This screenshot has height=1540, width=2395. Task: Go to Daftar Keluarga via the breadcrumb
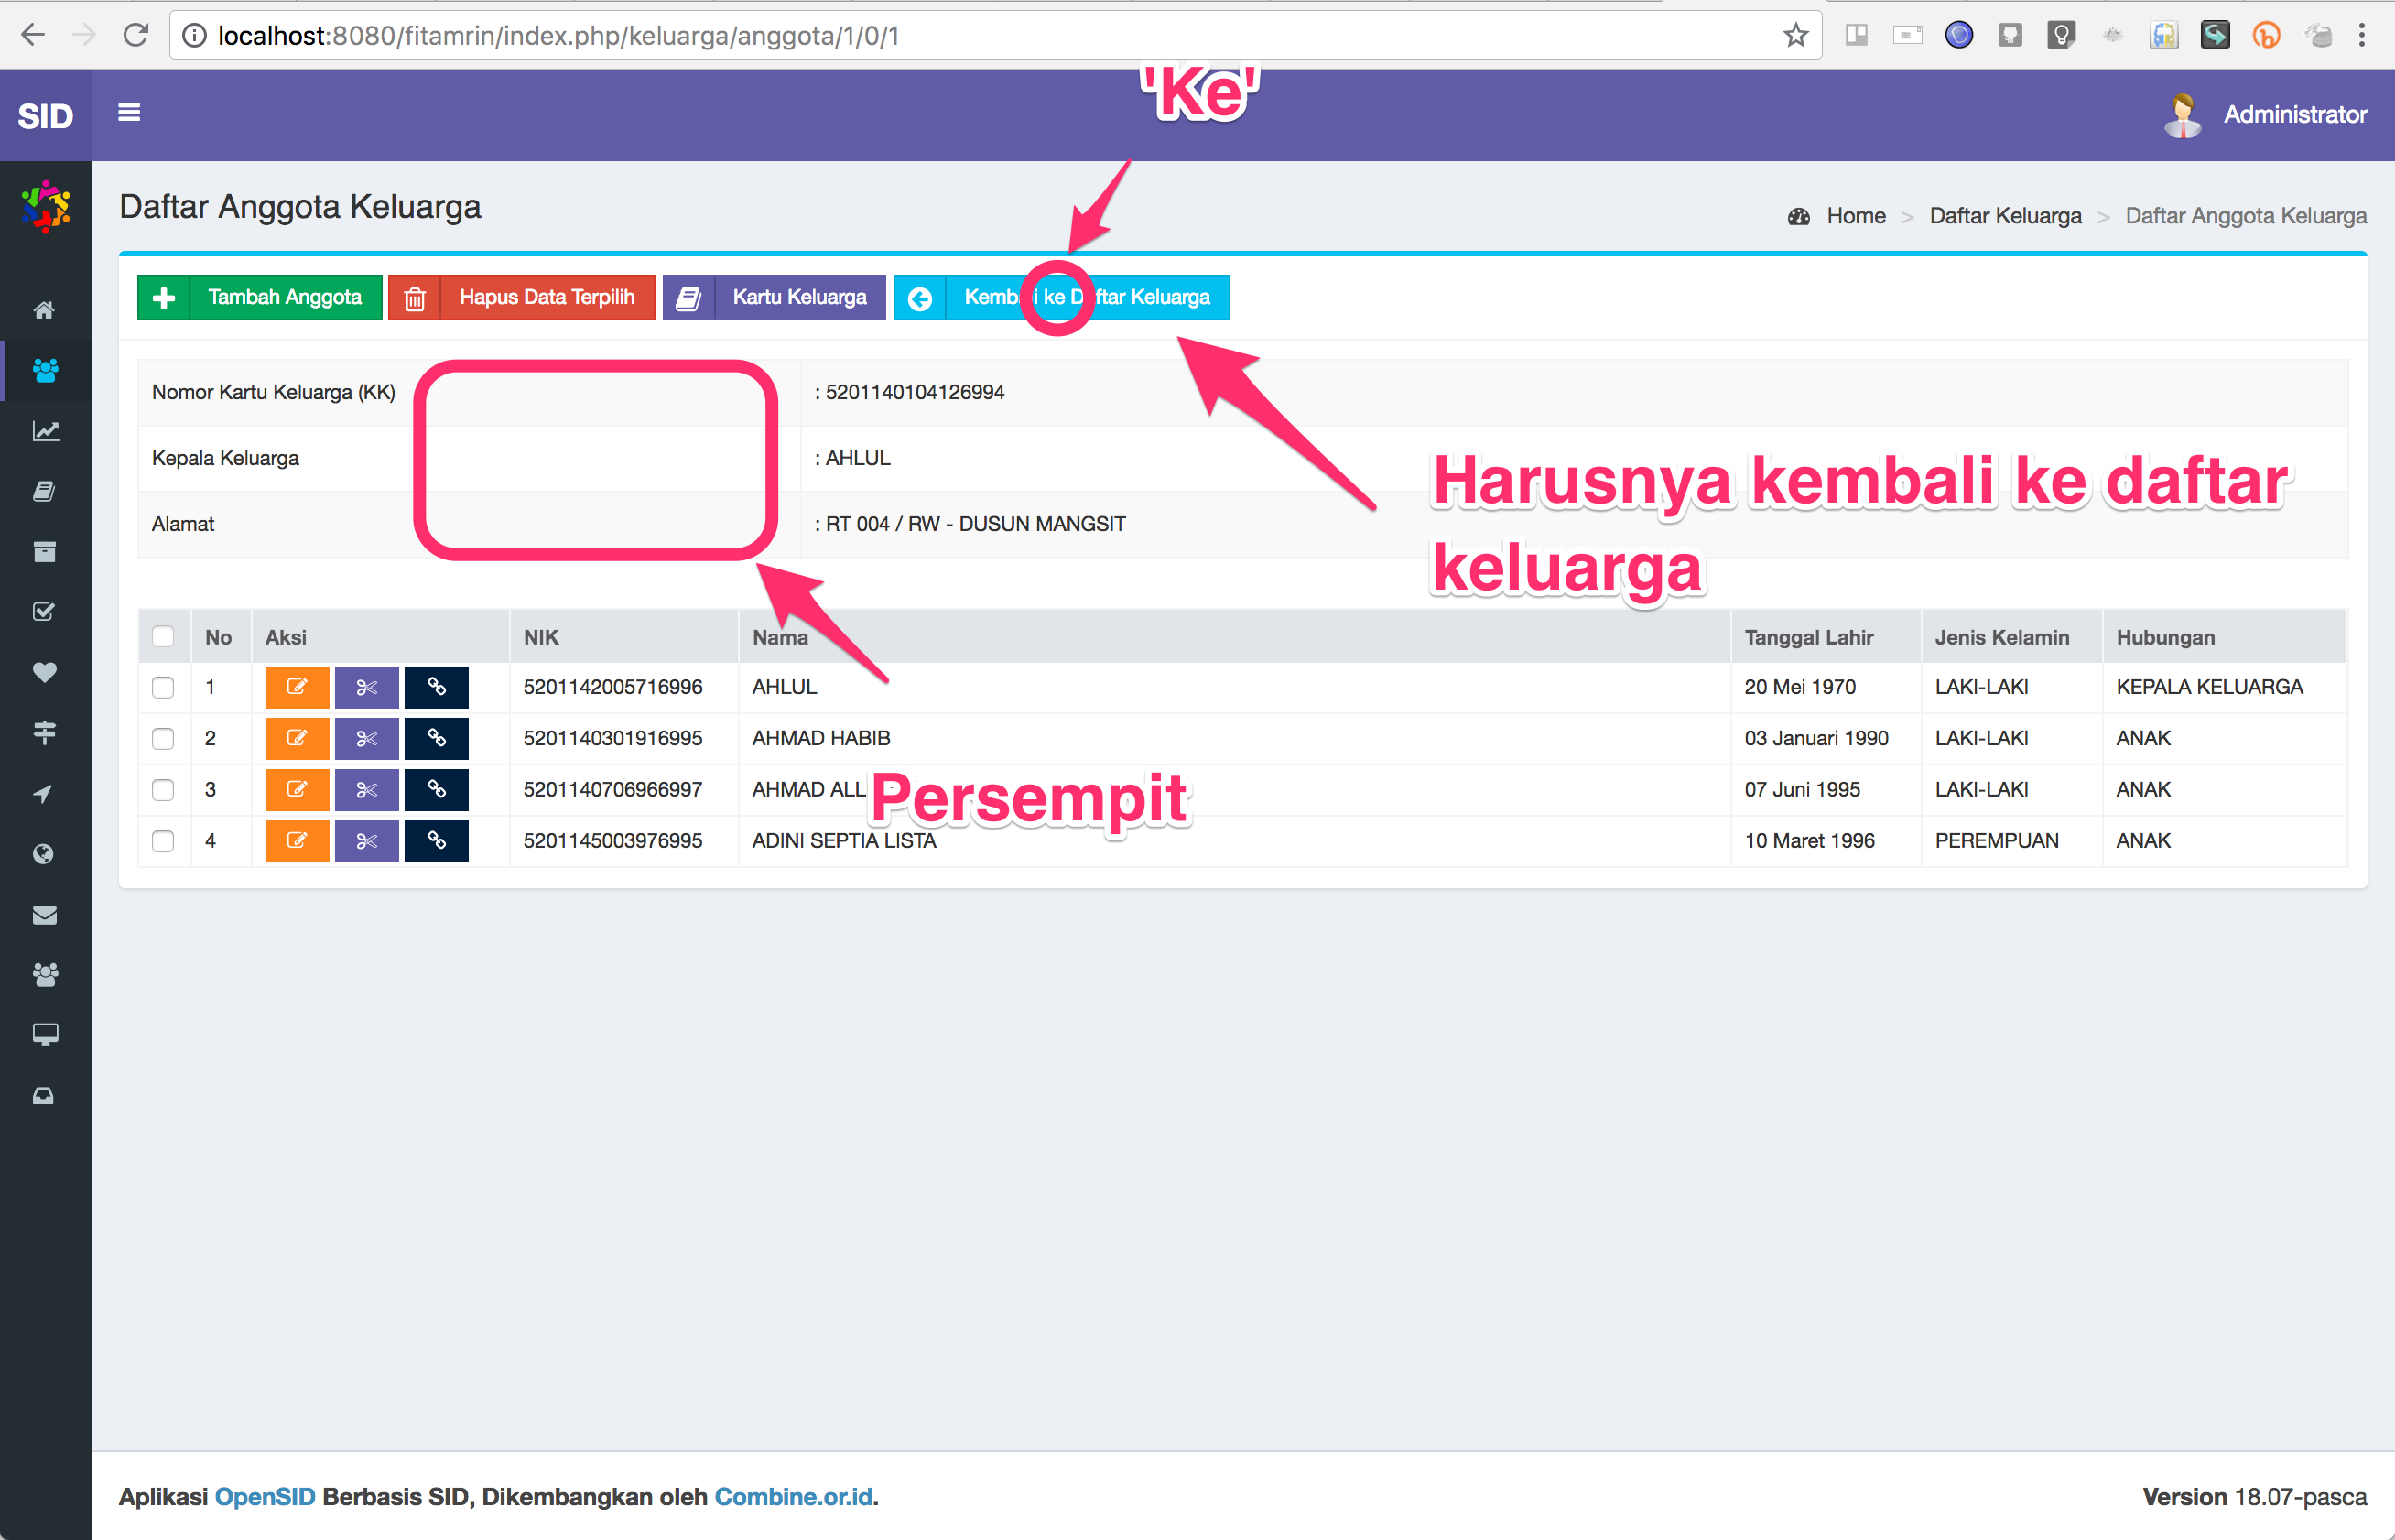[x=2005, y=215]
